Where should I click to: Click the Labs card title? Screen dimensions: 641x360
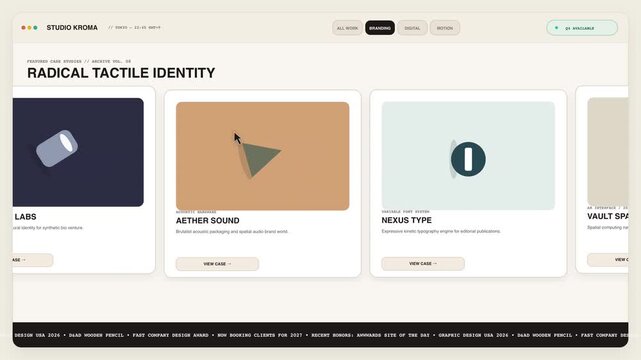[x=25, y=217]
